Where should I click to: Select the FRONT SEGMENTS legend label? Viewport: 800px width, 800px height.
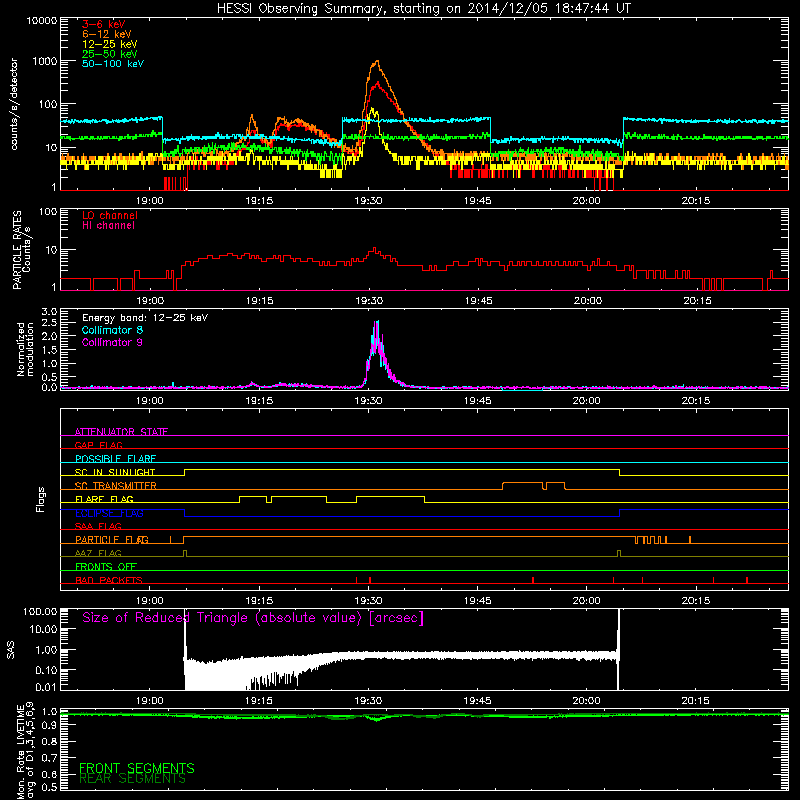pos(137,768)
